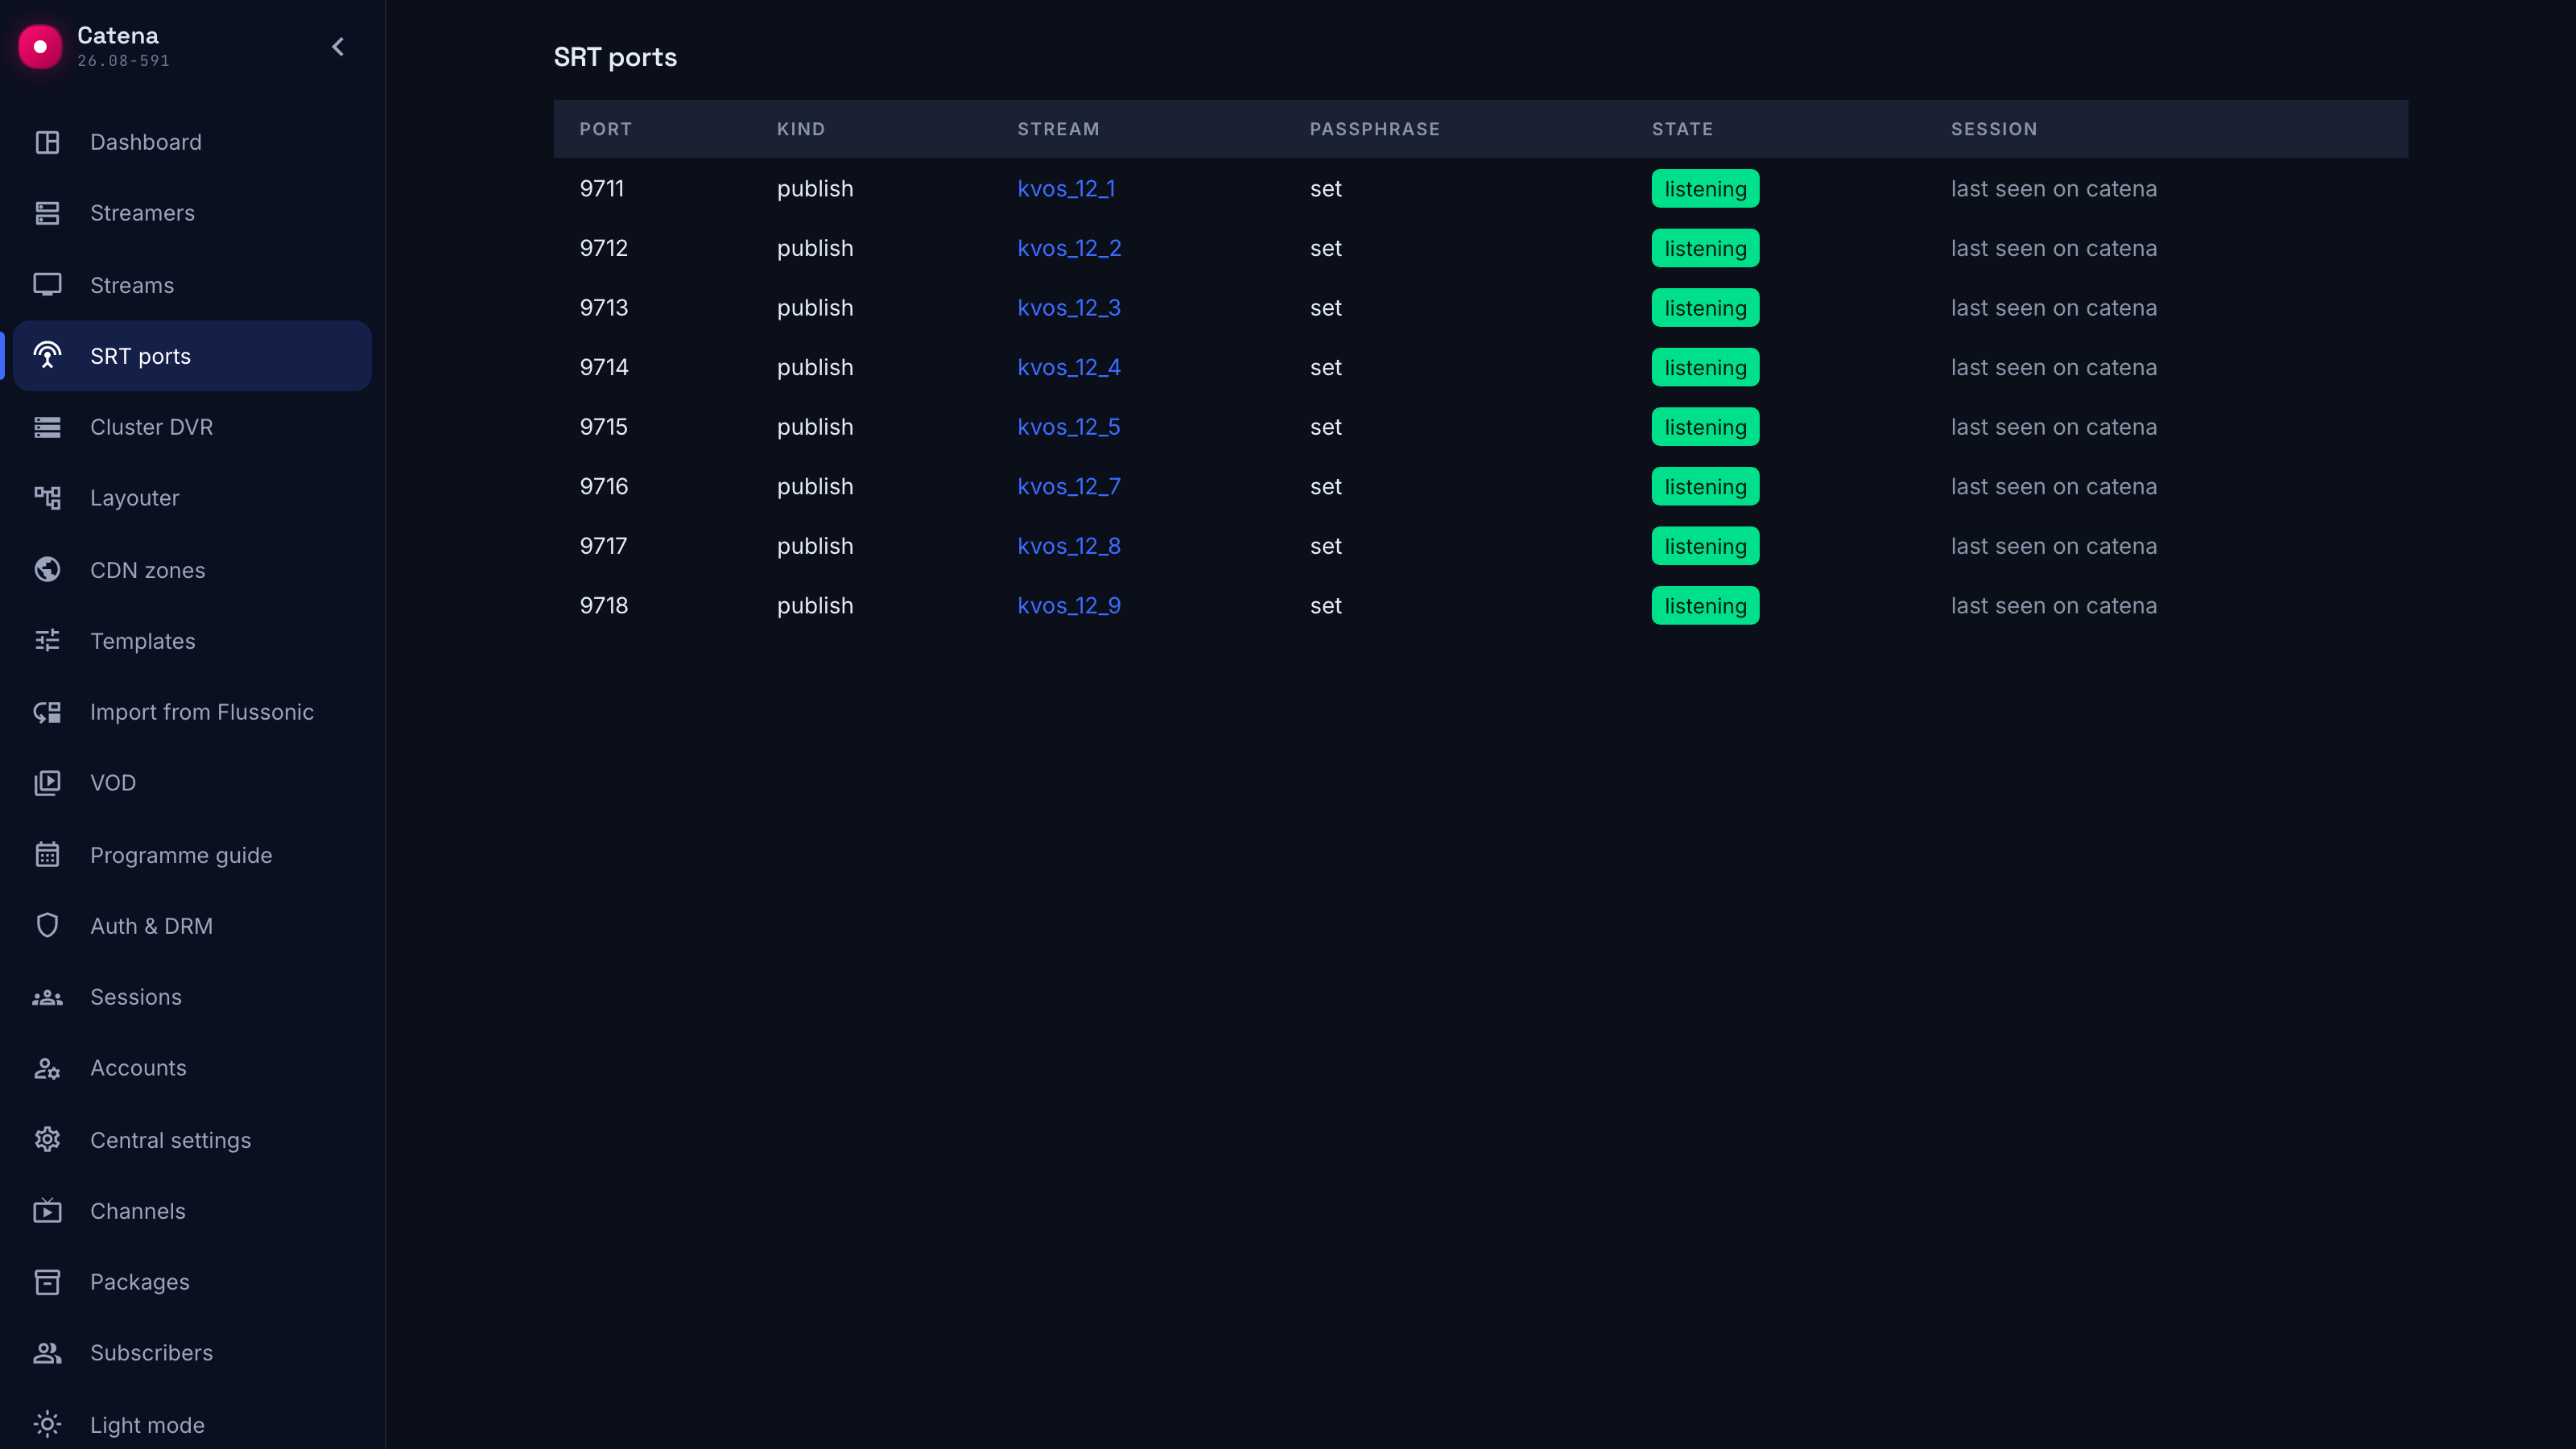The image size is (2576, 1449).
Task: Click the Dashboard icon in sidebar
Action: coord(47,142)
